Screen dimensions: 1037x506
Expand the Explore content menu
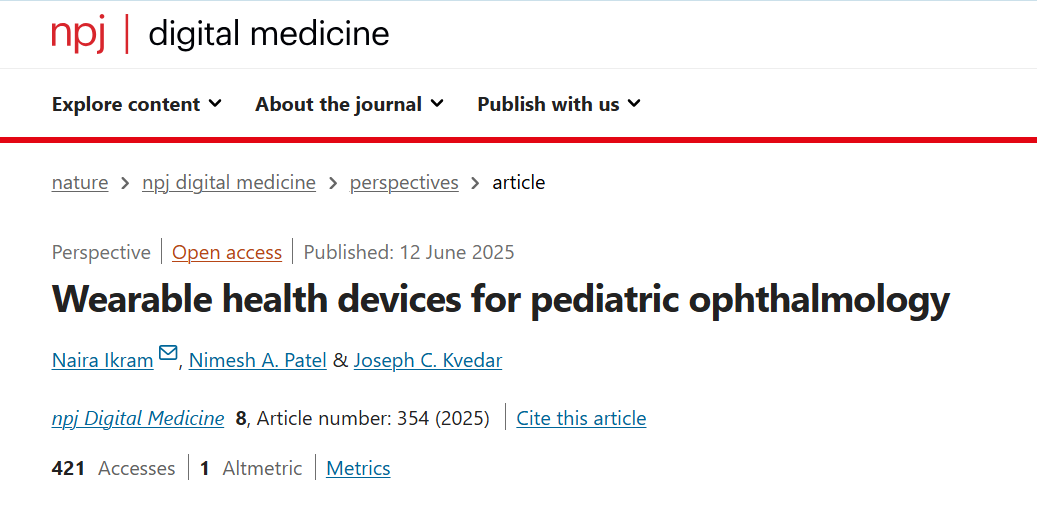point(137,105)
